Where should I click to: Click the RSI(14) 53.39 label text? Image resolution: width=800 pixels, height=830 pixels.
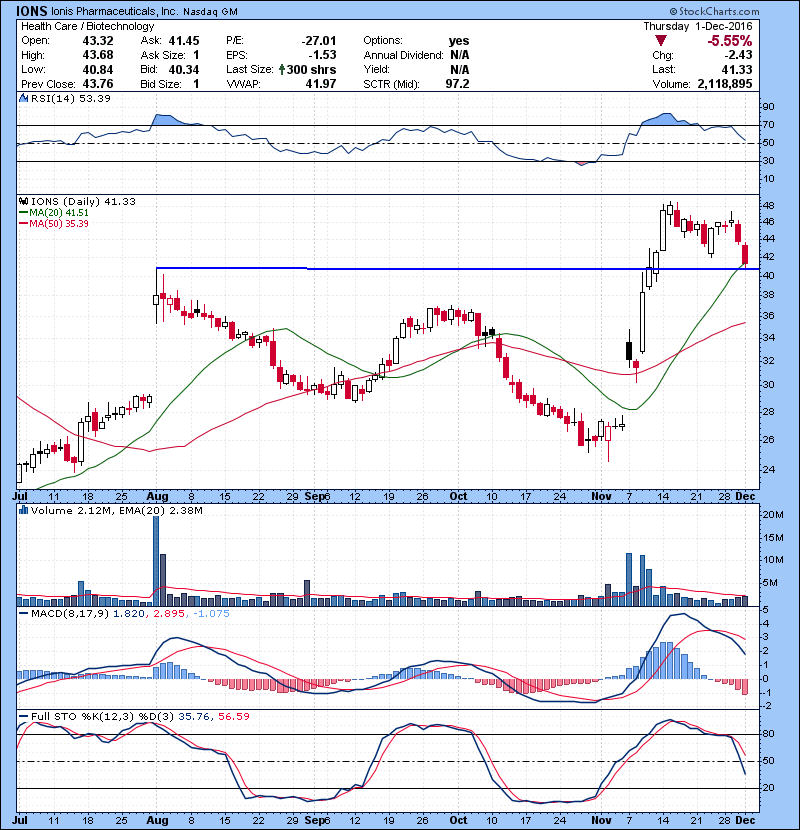[71, 98]
